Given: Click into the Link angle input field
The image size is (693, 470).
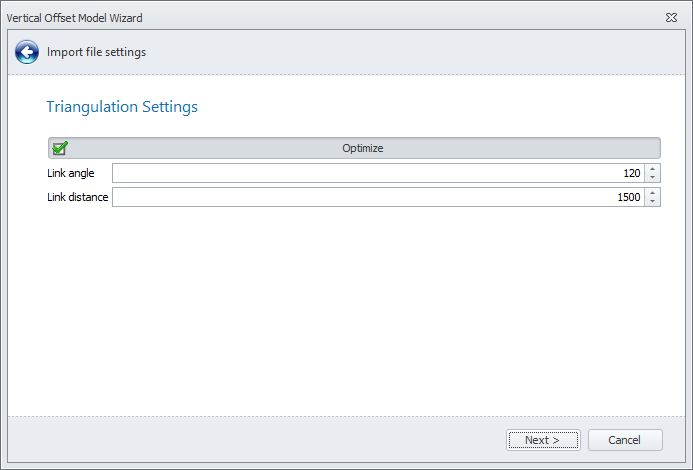Looking at the screenshot, I should pos(370,173).
